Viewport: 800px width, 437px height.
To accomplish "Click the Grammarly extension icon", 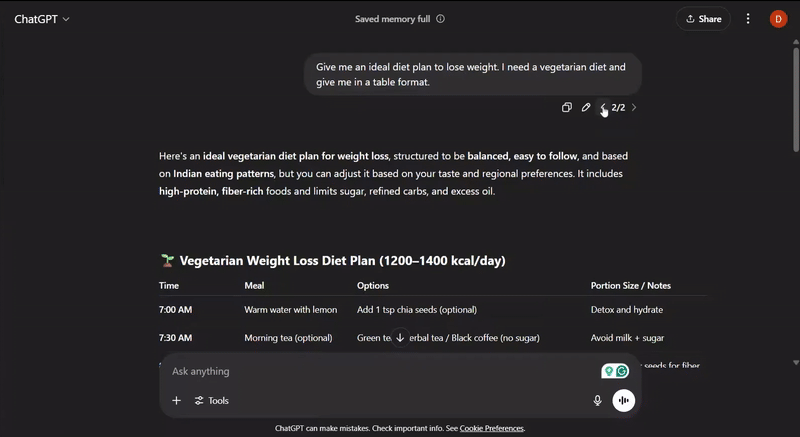I will click(621, 371).
